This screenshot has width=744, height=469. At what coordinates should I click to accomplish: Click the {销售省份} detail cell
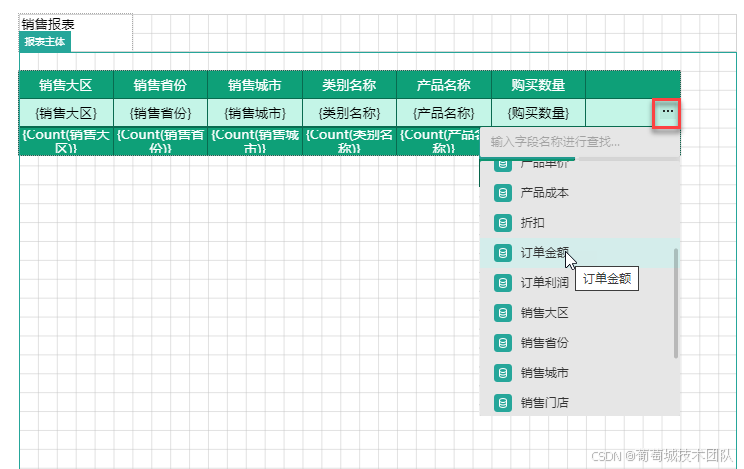click(x=160, y=113)
